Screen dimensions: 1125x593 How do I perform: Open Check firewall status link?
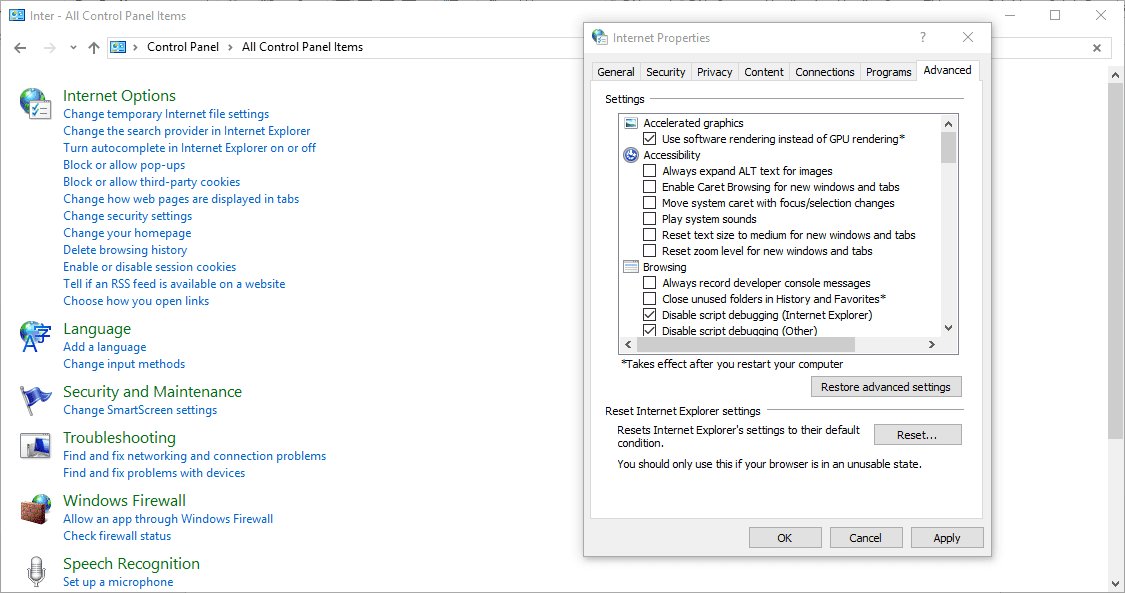click(x=117, y=536)
